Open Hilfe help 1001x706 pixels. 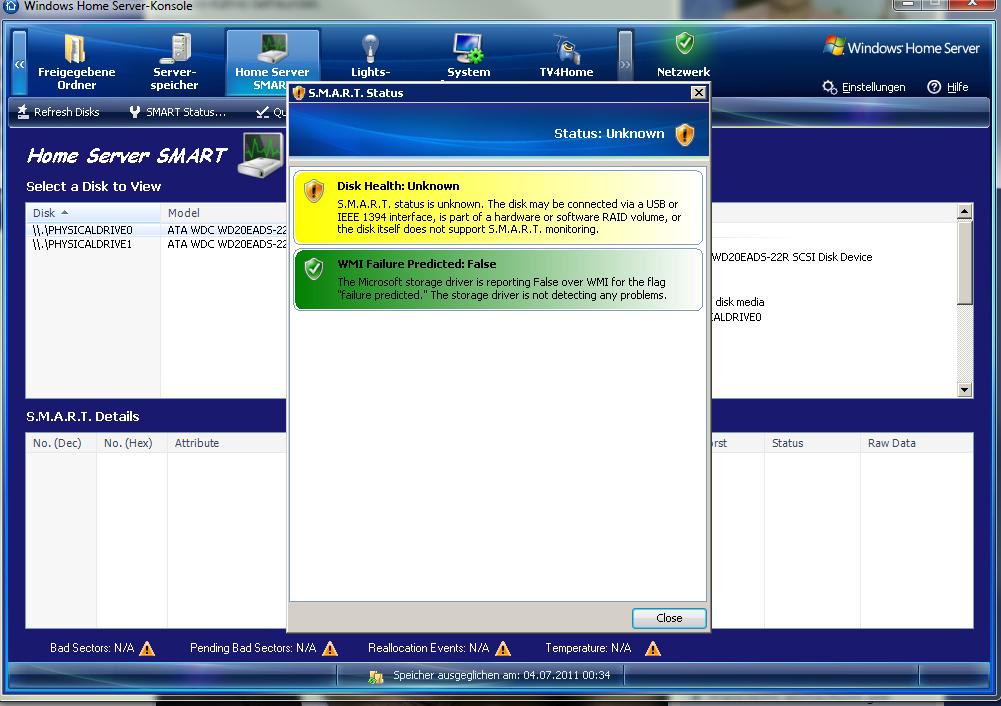[948, 87]
